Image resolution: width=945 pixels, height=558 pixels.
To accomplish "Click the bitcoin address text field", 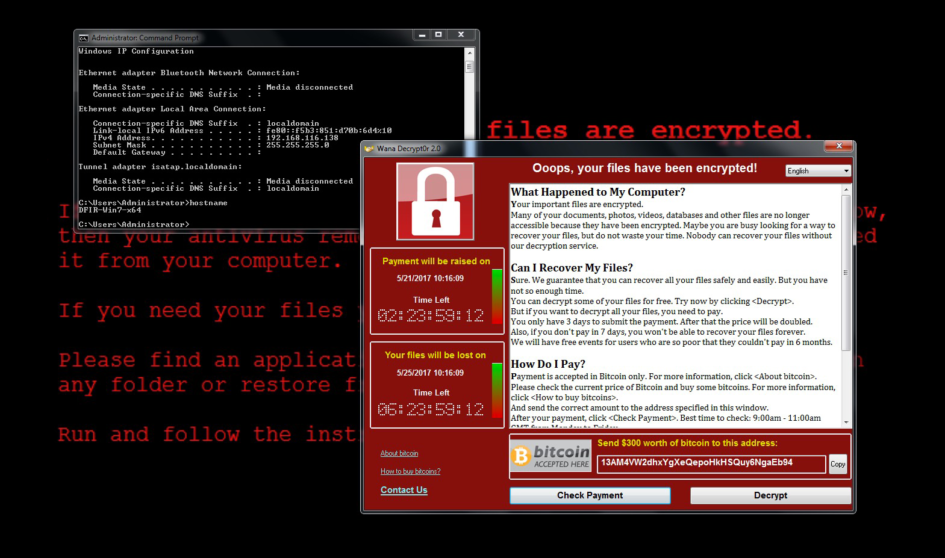I will pyautogui.click(x=711, y=463).
